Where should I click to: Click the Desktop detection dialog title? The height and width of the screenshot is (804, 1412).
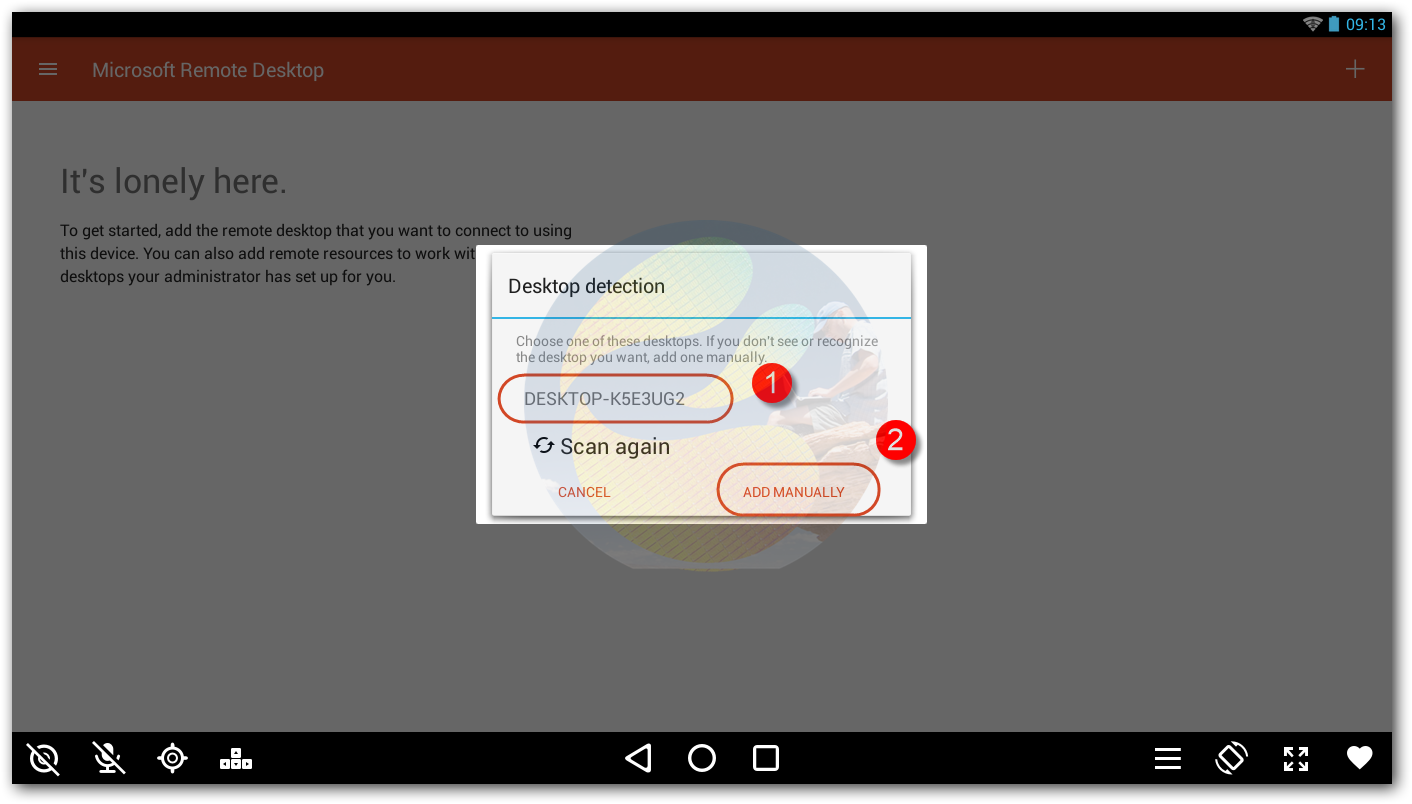586,286
